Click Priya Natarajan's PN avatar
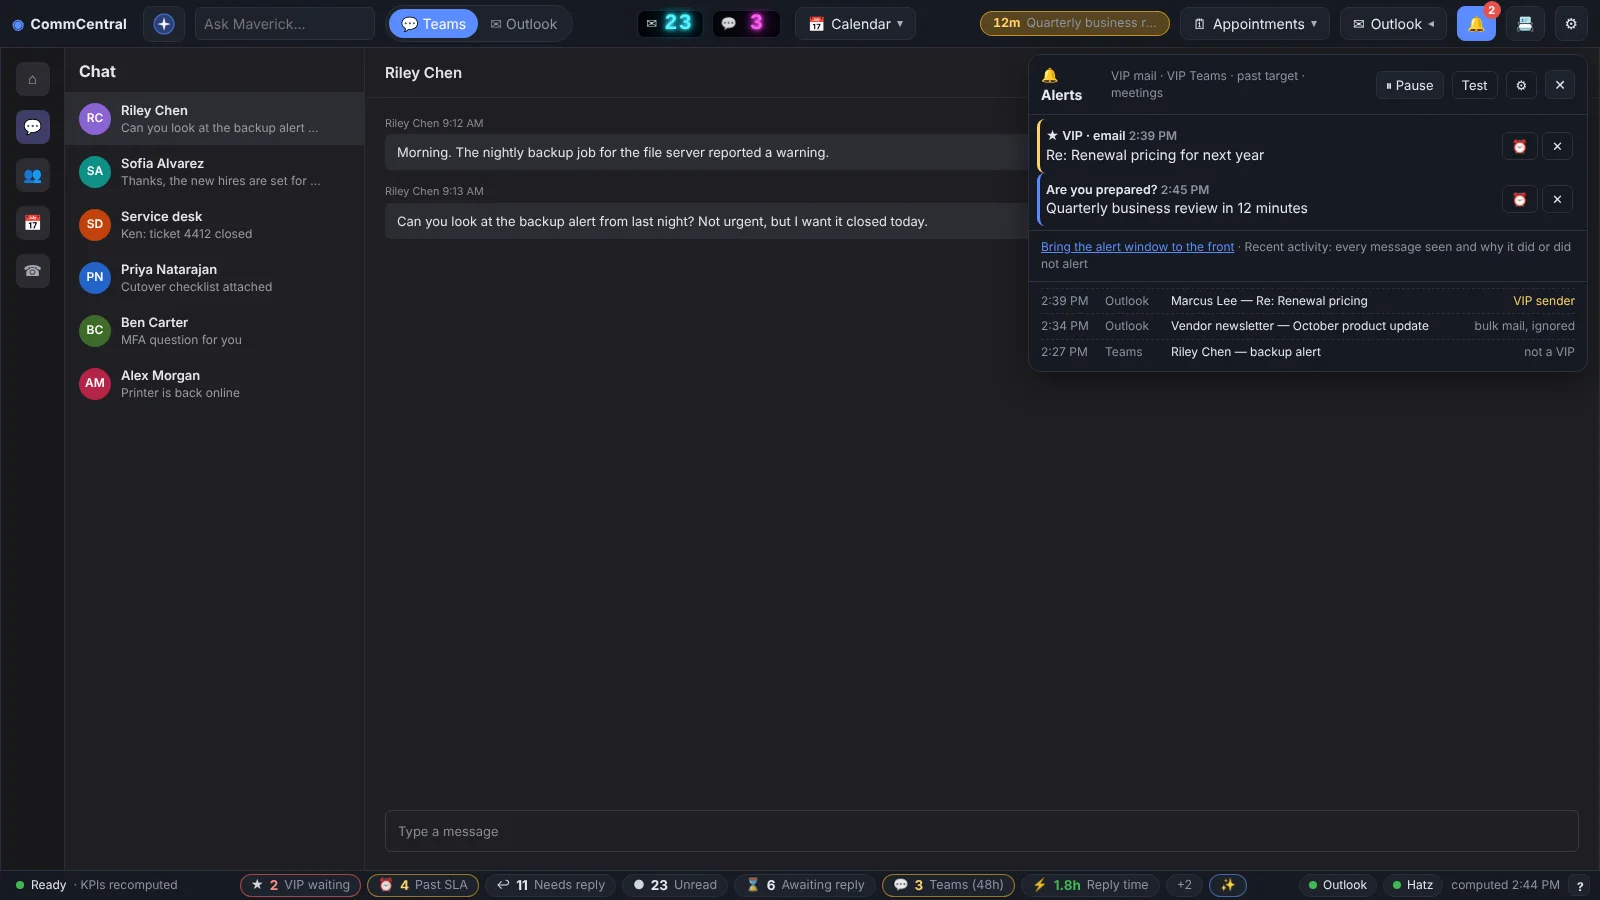Image resolution: width=1600 pixels, height=900 pixels. 95,277
